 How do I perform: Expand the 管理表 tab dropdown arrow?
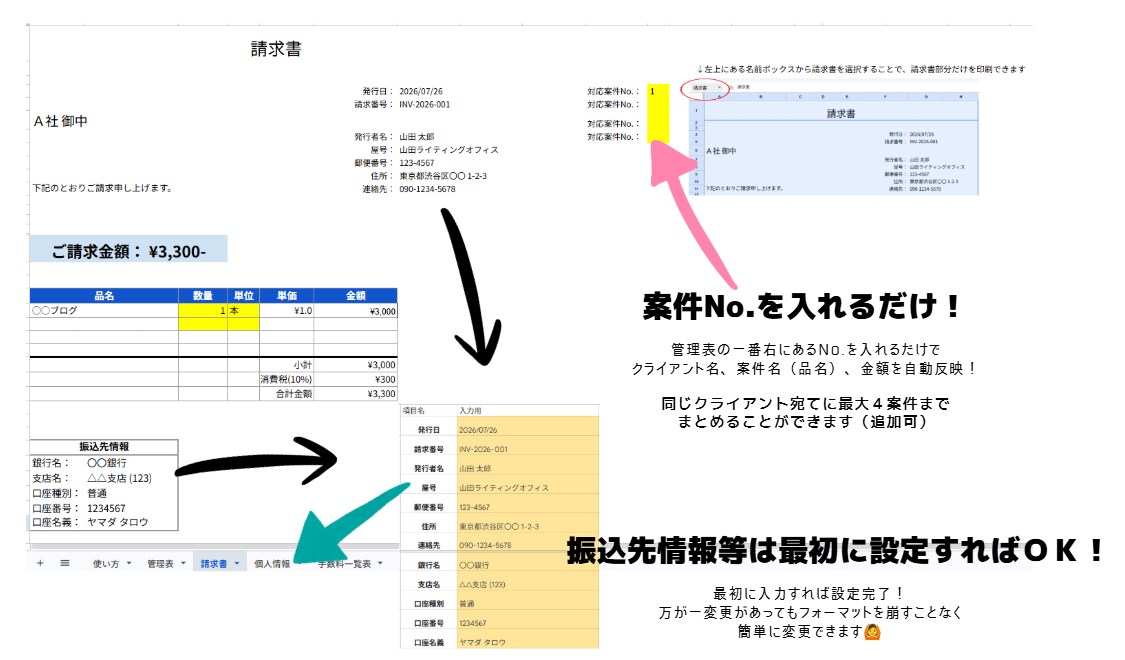(183, 563)
